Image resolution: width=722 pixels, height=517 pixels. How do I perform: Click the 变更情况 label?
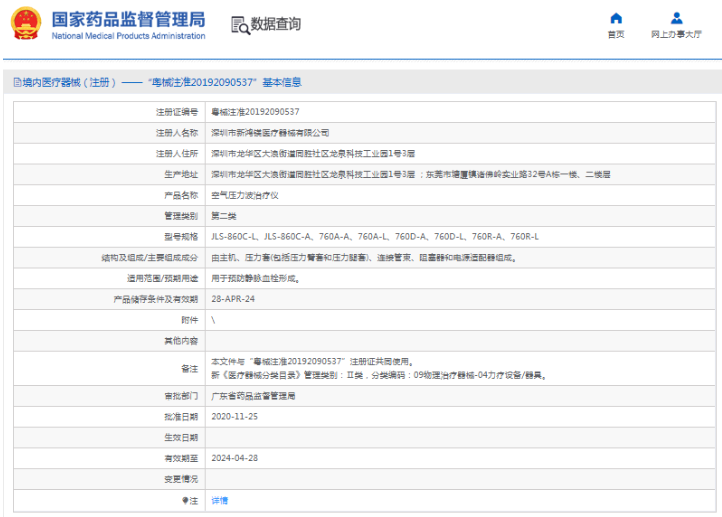pos(181,479)
